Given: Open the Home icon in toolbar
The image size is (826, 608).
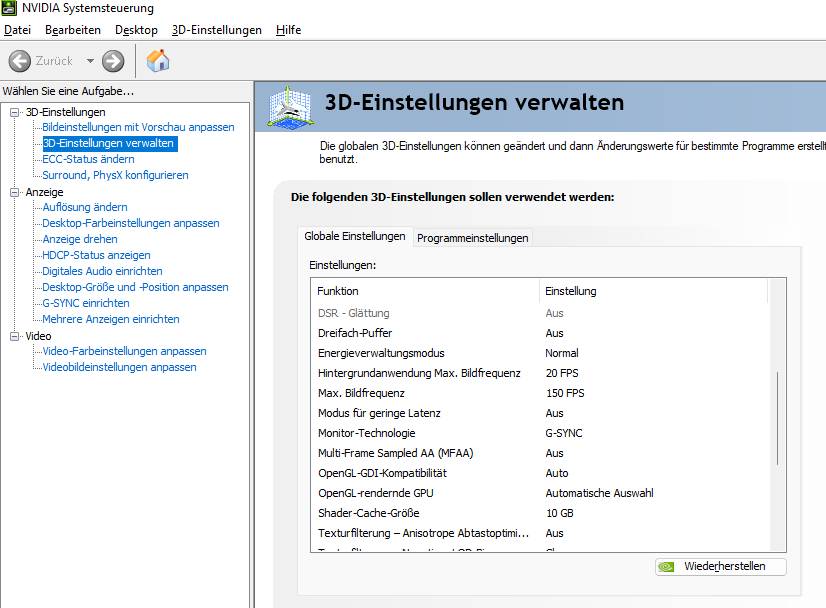Looking at the screenshot, I should (158, 61).
